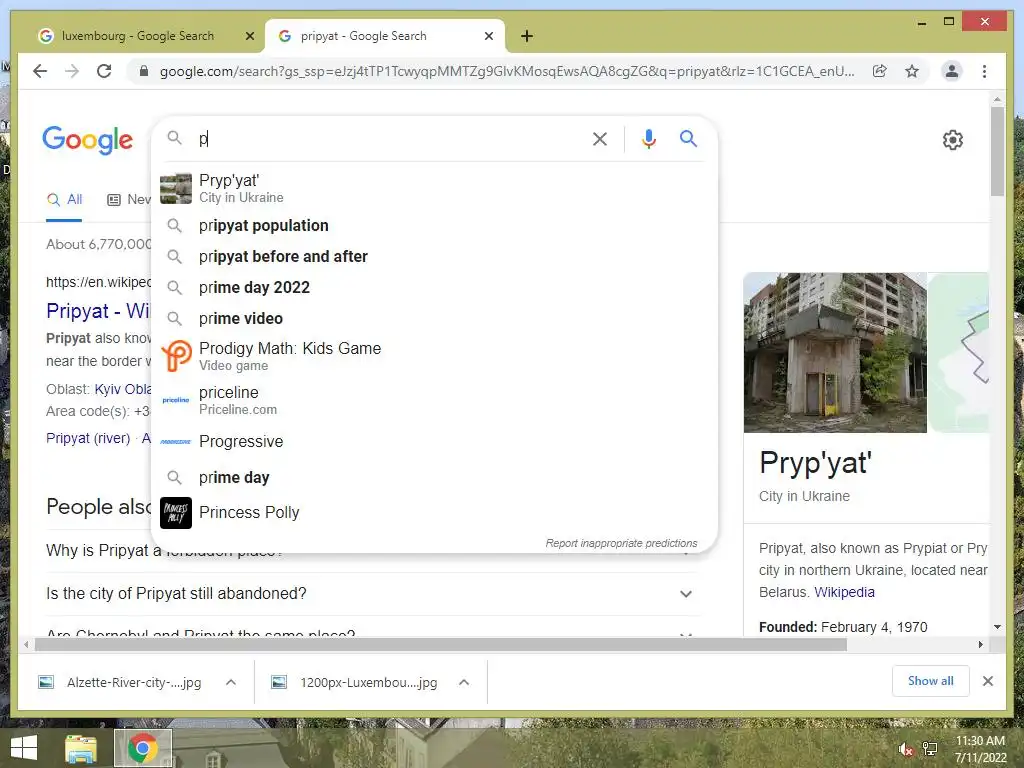Open File Explorer from the taskbar

click(x=80, y=748)
